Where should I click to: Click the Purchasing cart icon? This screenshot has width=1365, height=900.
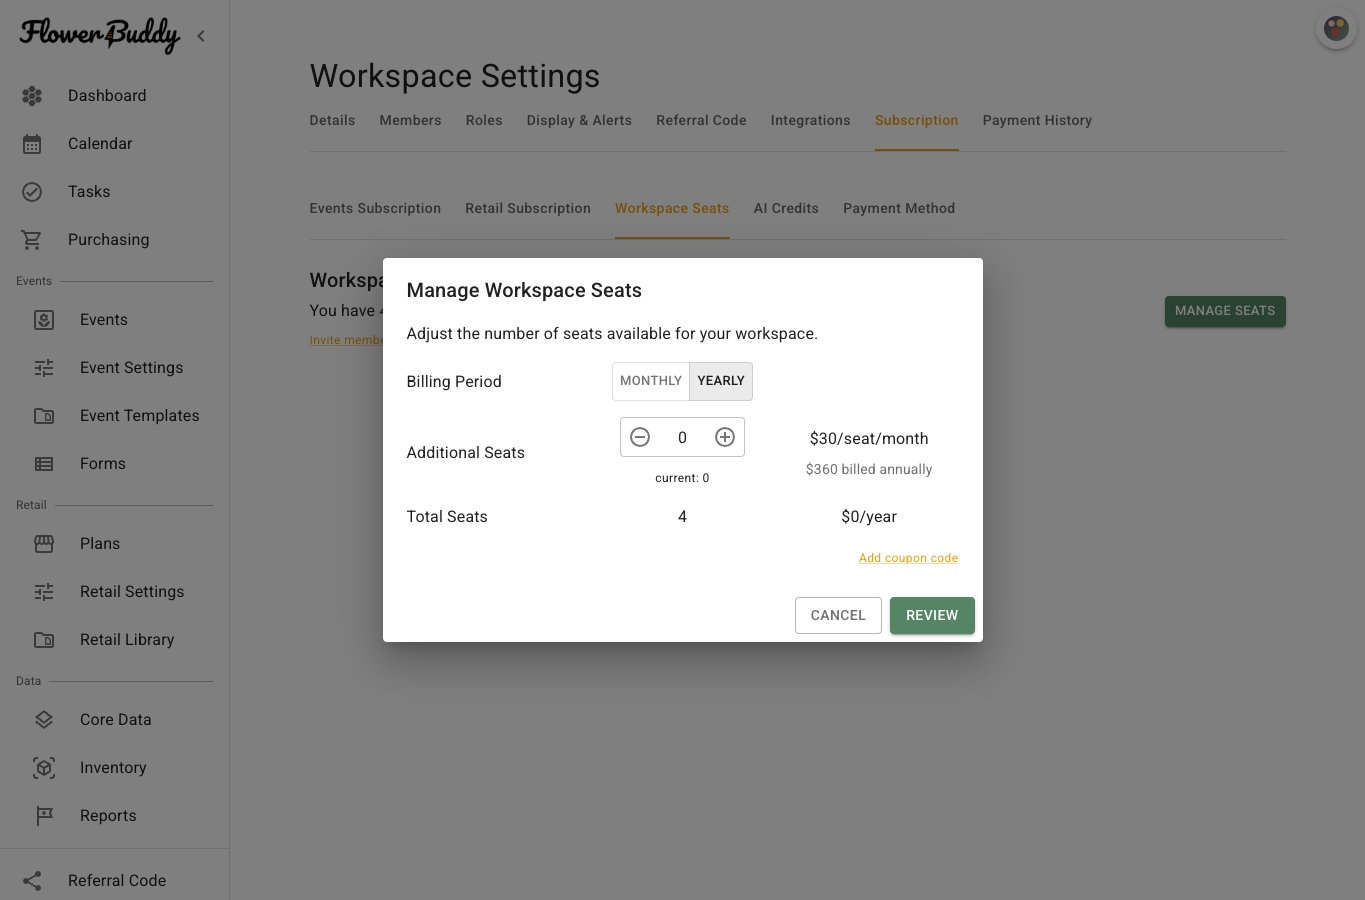coord(32,240)
